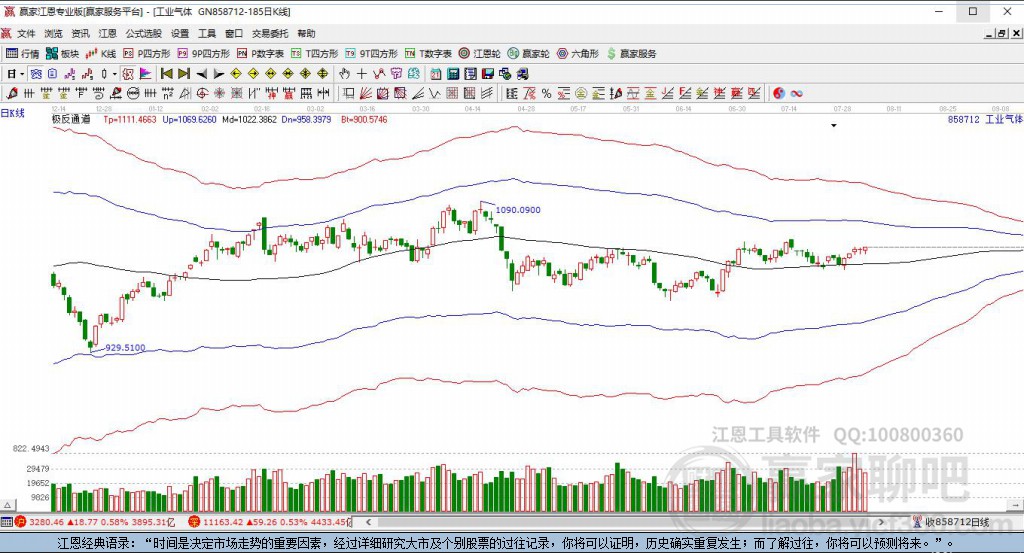Screen dimensions: 1024x553
Task: Select the Gann angle lines tool
Action: 418,93
